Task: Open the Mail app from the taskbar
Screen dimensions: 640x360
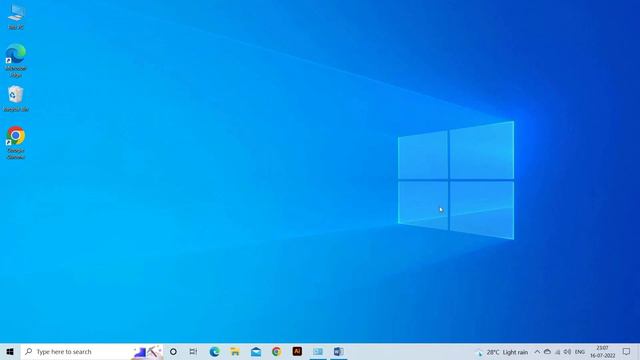Action: pos(256,351)
